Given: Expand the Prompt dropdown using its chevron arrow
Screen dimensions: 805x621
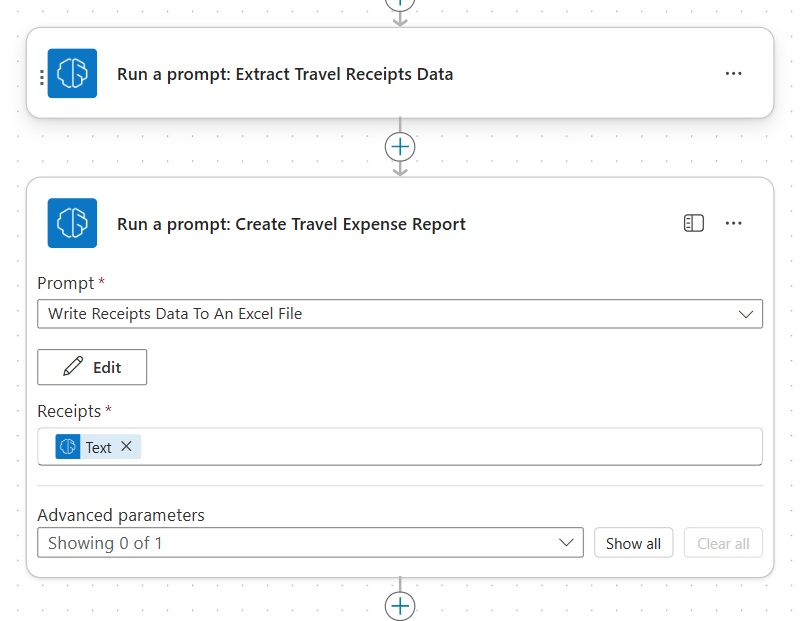Looking at the screenshot, I should pyautogui.click(x=745, y=314).
